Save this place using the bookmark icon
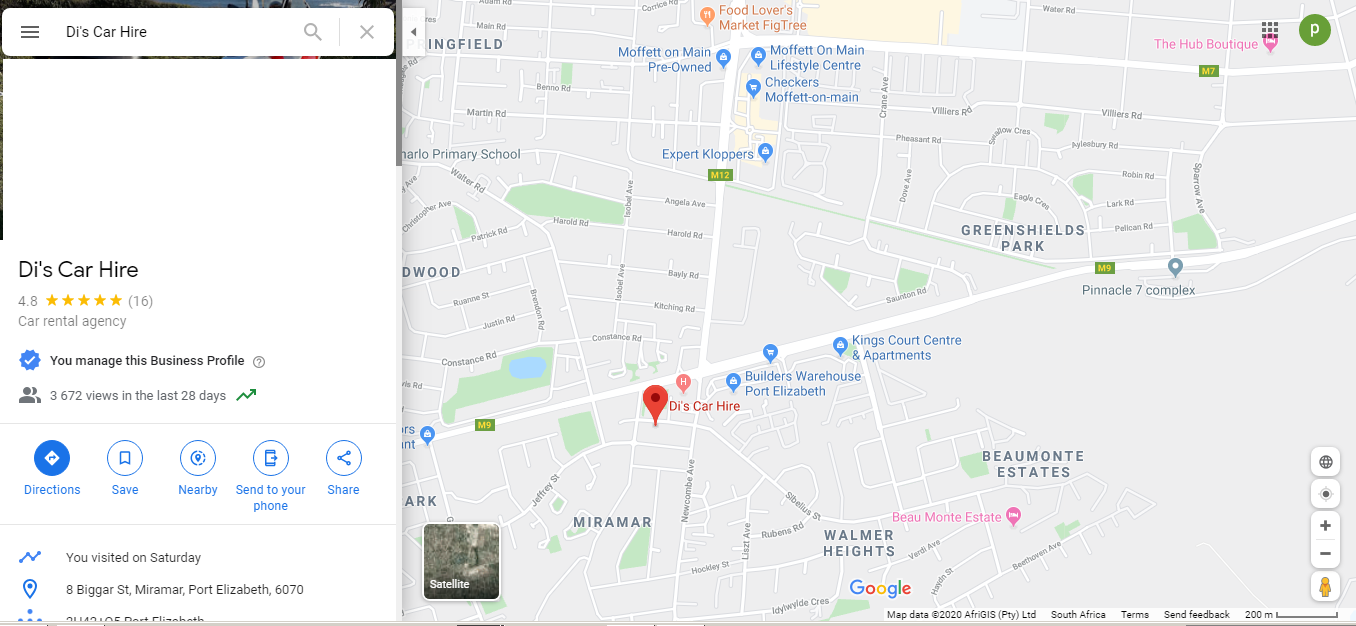Image resolution: width=1356 pixels, height=626 pixels. pyautogui.click(x=125, y=459)
